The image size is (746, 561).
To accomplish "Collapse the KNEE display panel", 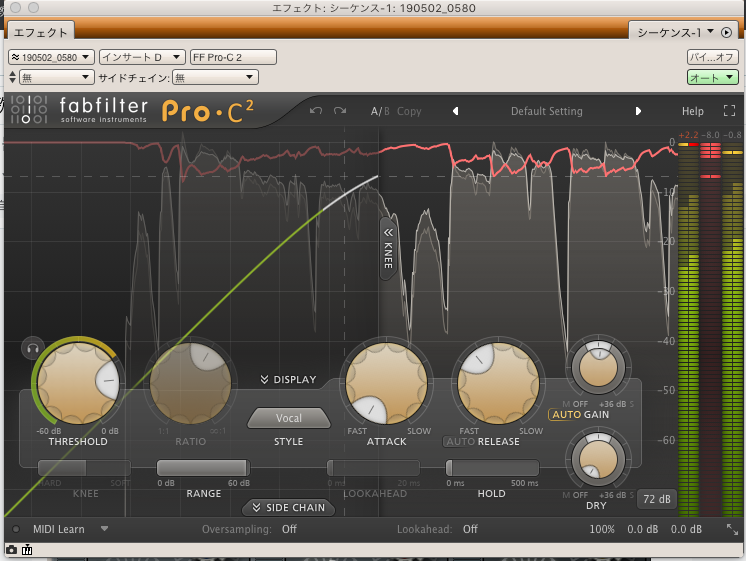I will (x=388, y=248).
